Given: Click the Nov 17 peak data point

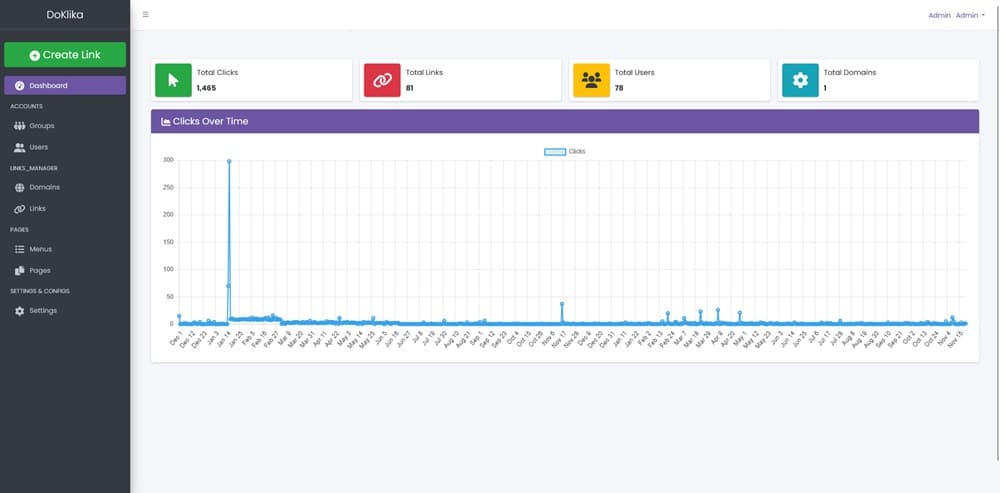Looking at the screenshot, I should pyautogui.click(x=562, y=303).
